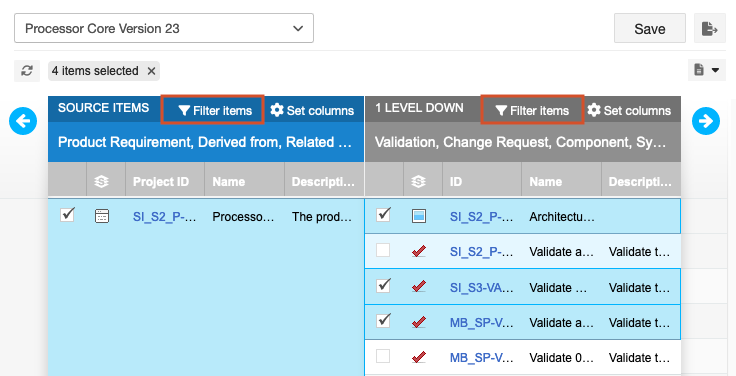
Task: Click the red checkmark icon in the checked MB_SP-V... Validate a... row
Action: click(419, 322)
